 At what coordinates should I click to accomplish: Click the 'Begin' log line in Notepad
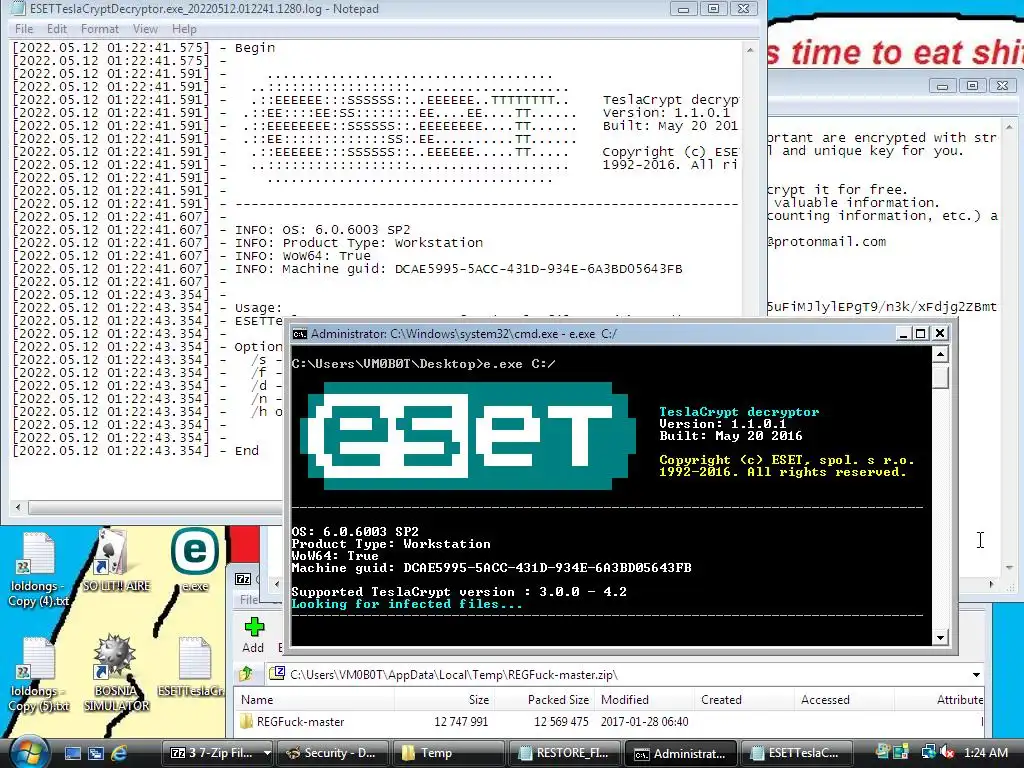coord(255,48)
